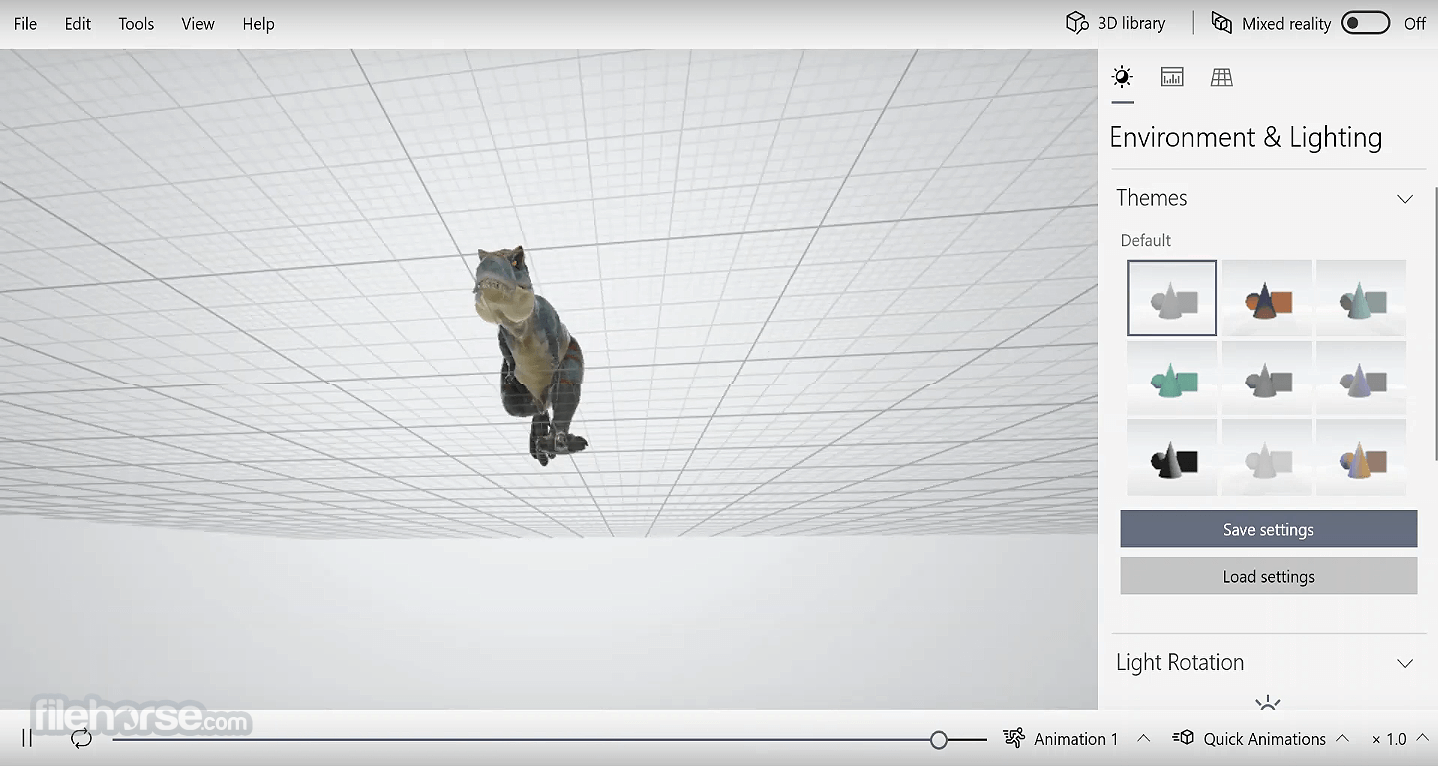Select the purple and tan theme thumbnail

coord(1361,458)
